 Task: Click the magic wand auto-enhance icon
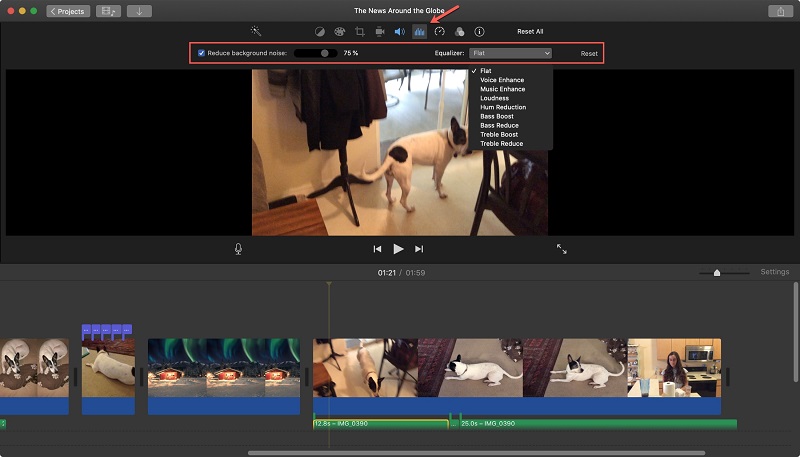tap(256, 32)
